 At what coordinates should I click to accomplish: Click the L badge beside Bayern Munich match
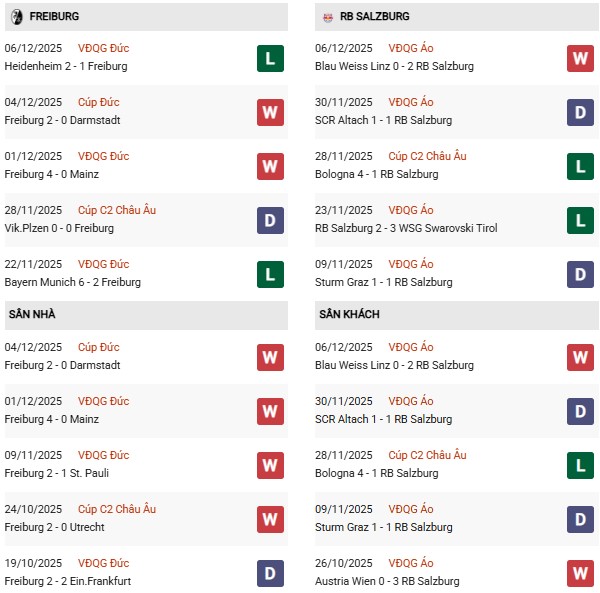pos(270,274)
